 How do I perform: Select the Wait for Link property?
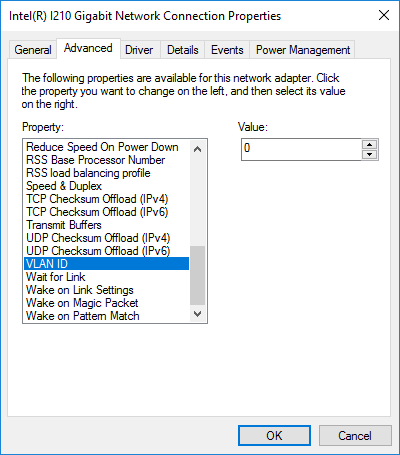[107, 277]
